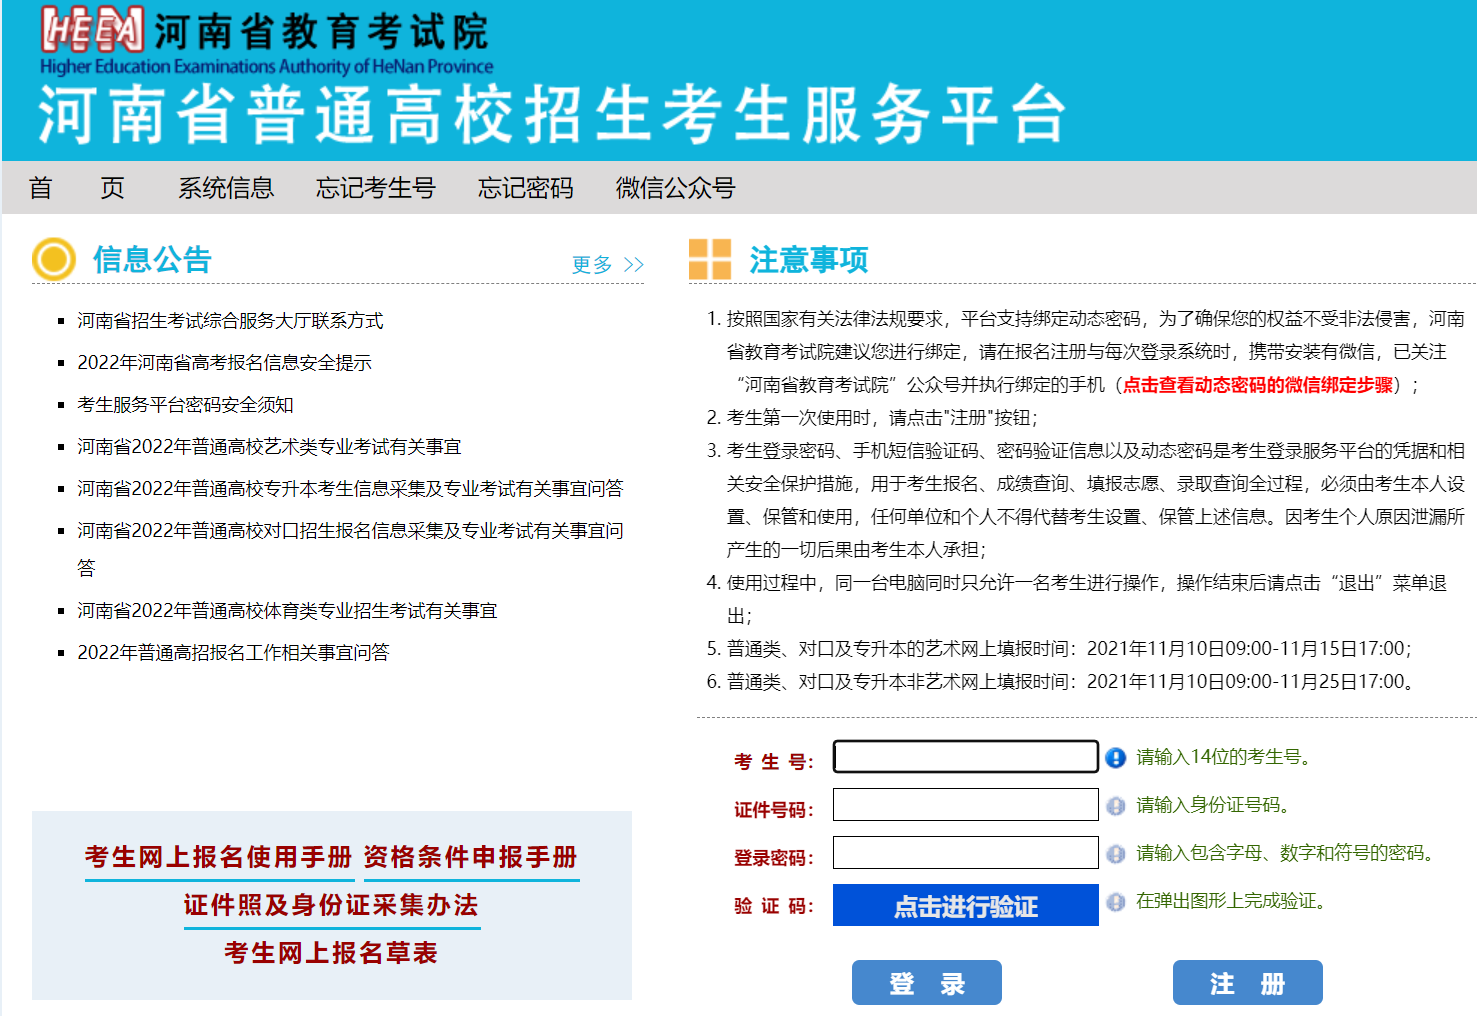
Task: Click 更多 >> to see more announcements
Action: 608,264
